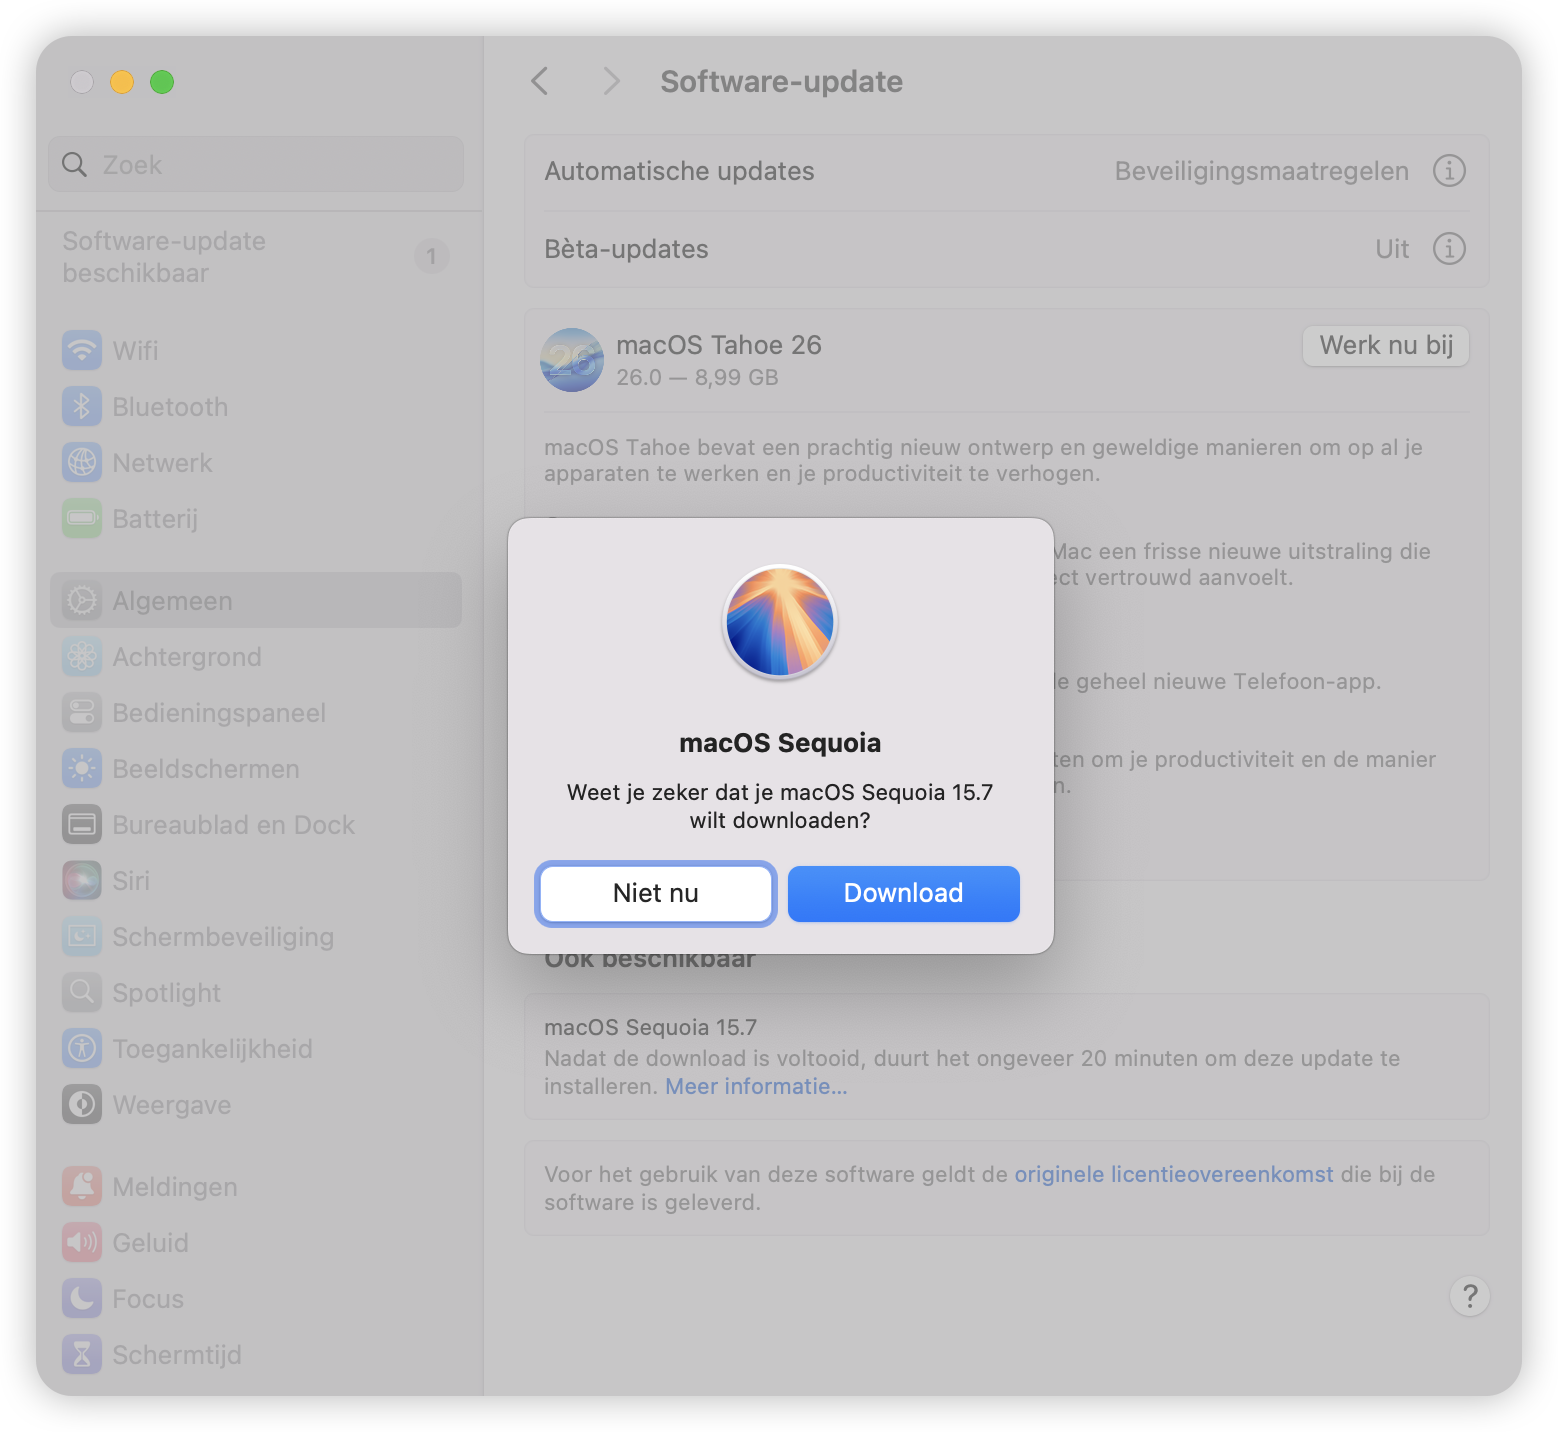
Task: Click the yellow minimize window button
Action: [122, 82]
